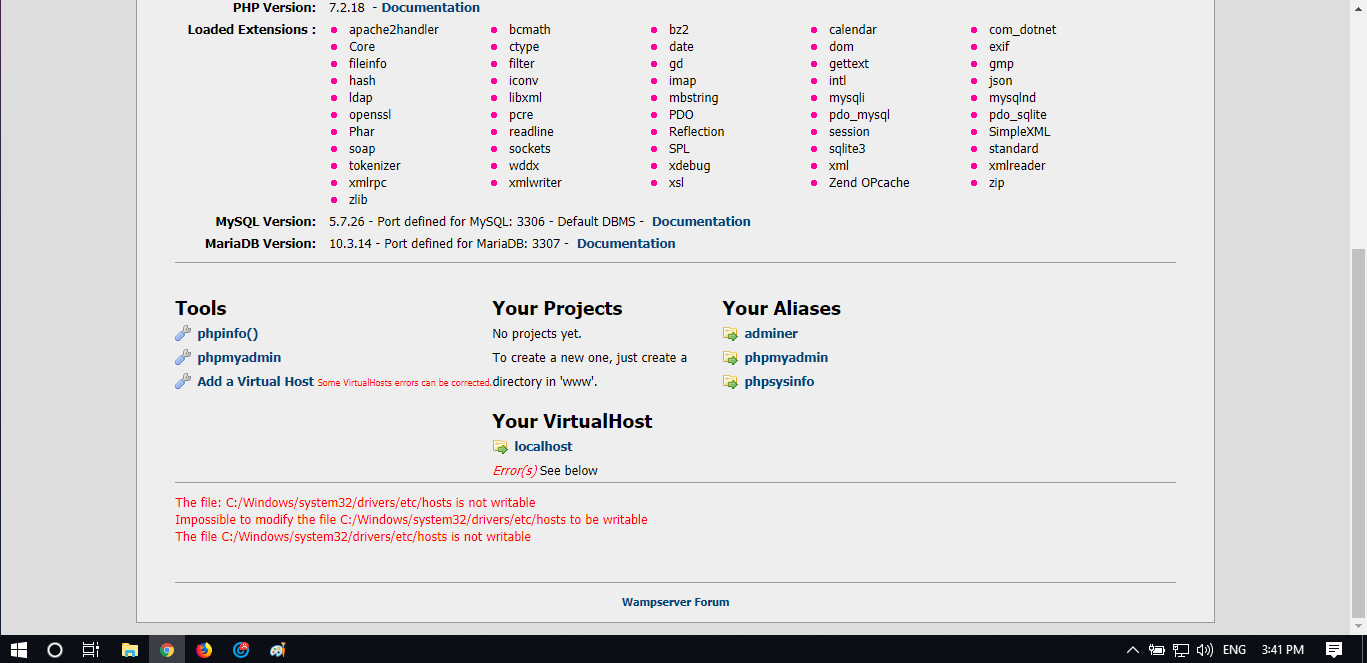Visit the Wampserver Forum link

[x=675, y=602]
